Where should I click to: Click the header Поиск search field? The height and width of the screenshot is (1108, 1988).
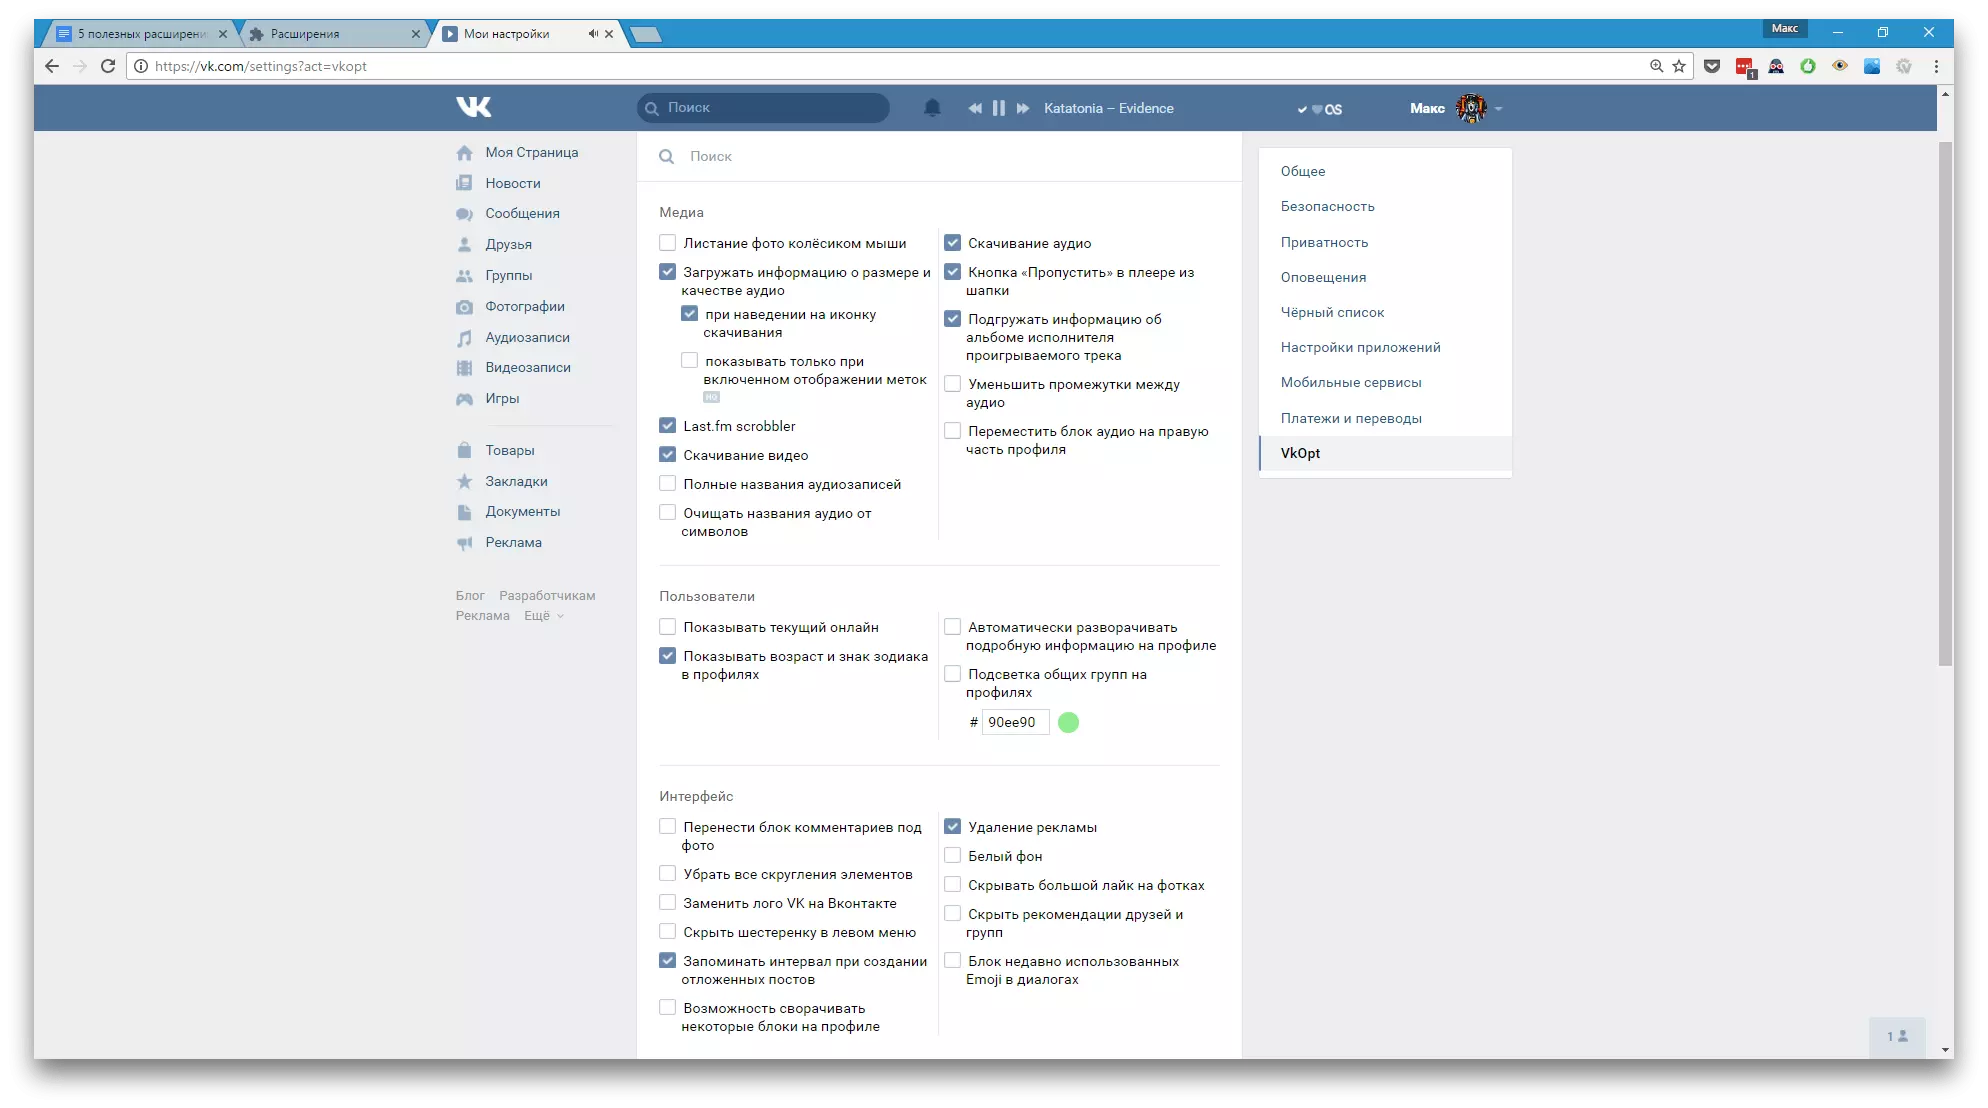tap(763, 108)
